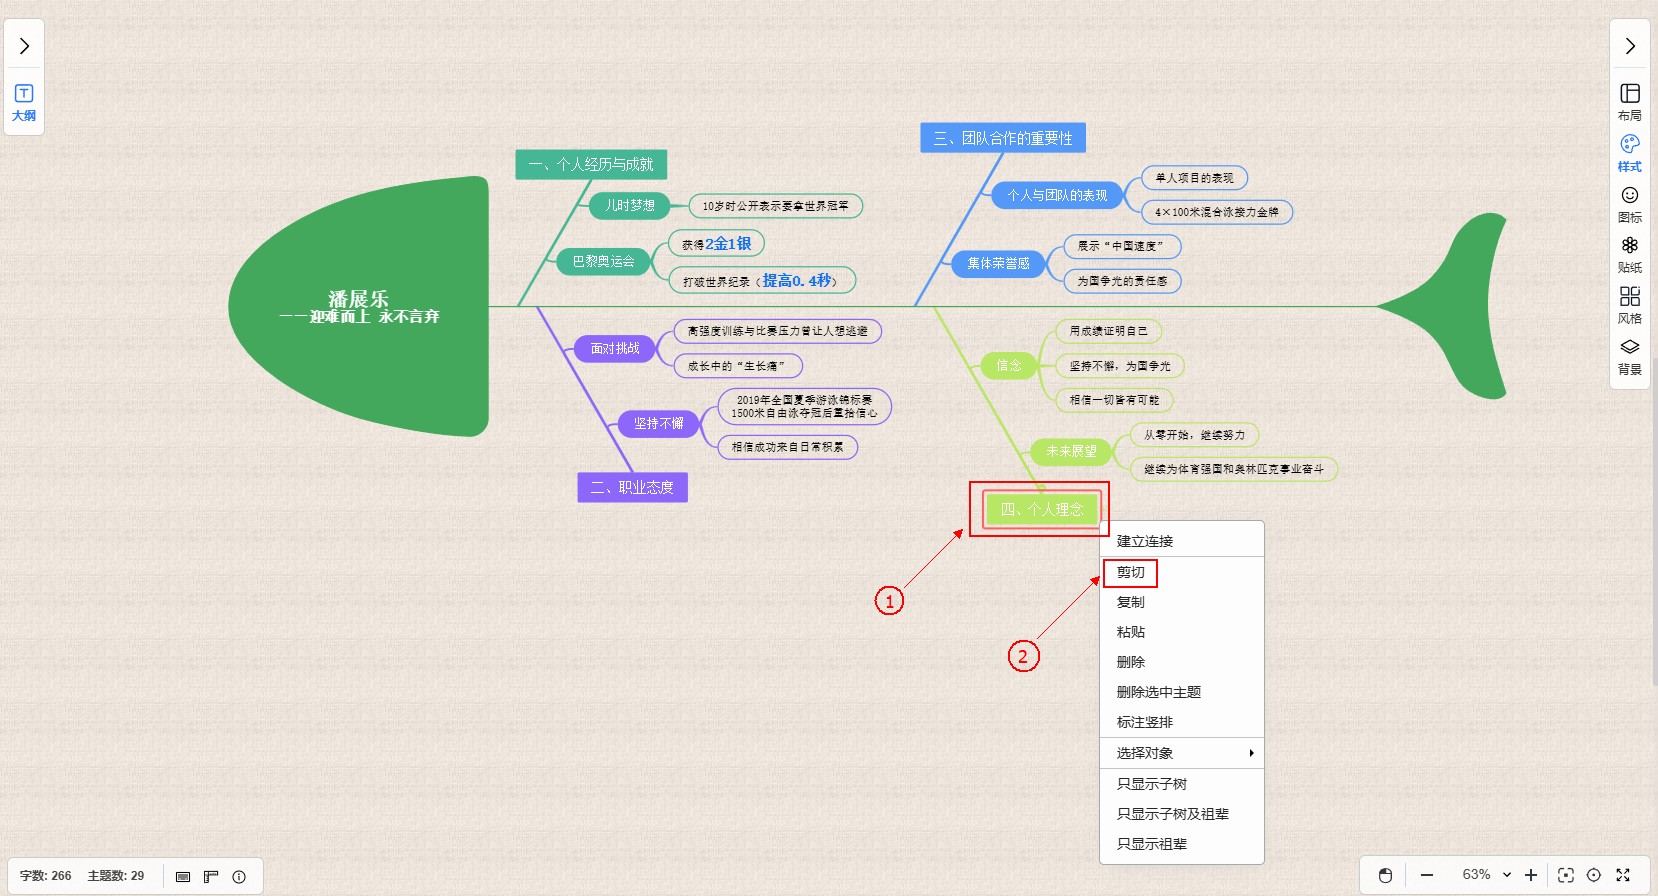Open the 大纲 outline panel
1658x896 pixels.
click(24, 102)
